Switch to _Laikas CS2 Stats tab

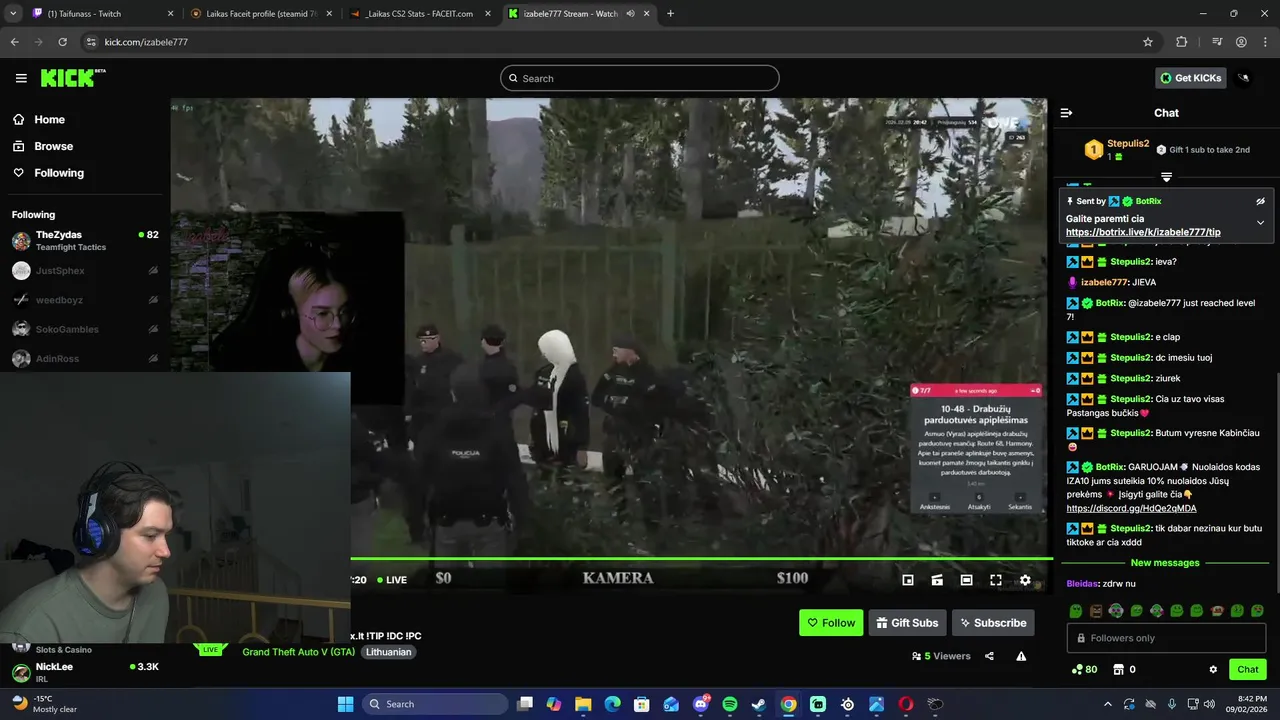(x=420, y=14)
